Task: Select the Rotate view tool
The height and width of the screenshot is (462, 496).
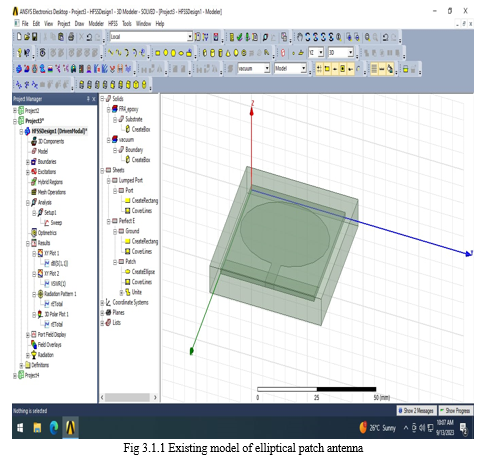Action: click(308, 37)
